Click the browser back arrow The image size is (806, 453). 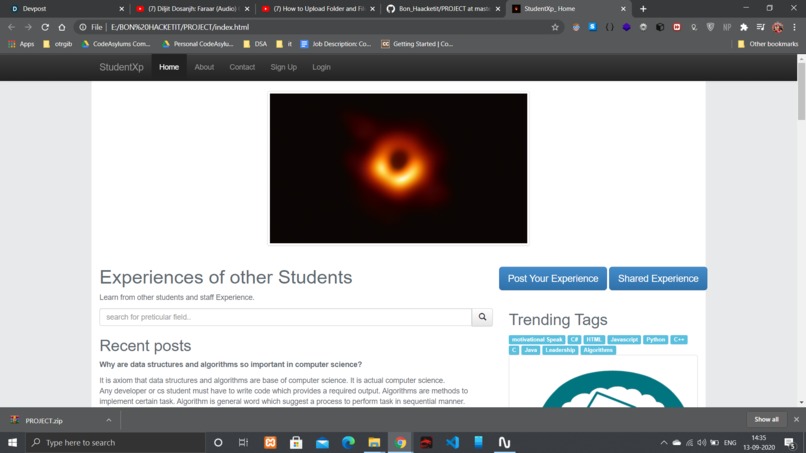pyautogui.click(x=11, y=27)
